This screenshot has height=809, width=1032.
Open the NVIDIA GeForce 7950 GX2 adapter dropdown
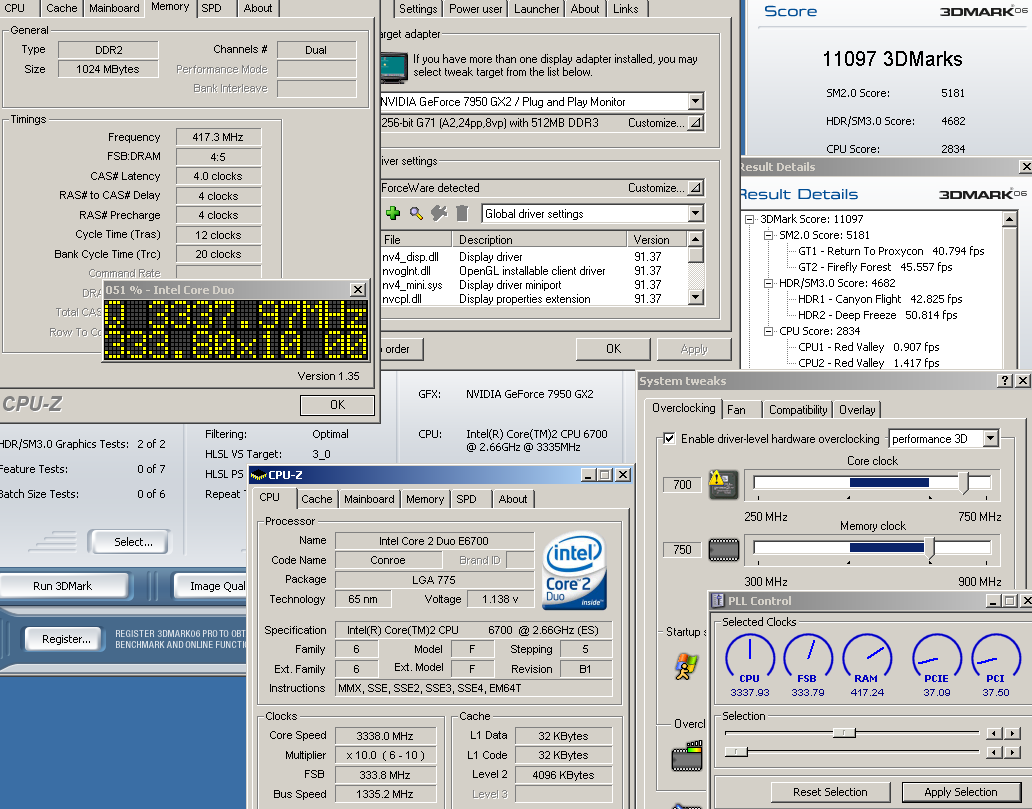(696, 101)
